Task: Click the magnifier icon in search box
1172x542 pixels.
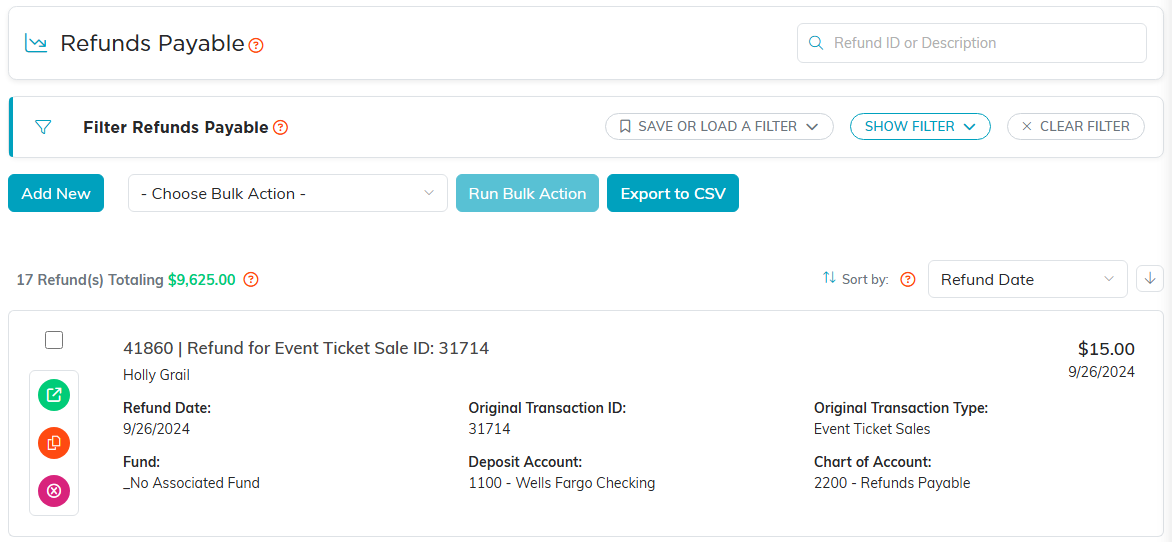Action: (x=816, y=43)
